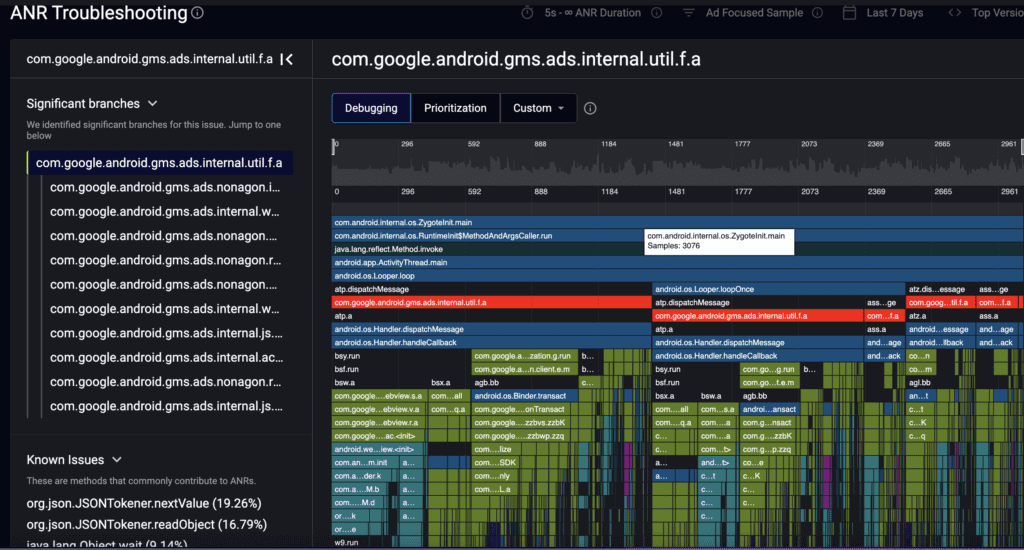Click android.os.Looper.loop flame bar
This screenshot has height=550, width=1024.
coord(677,276)
